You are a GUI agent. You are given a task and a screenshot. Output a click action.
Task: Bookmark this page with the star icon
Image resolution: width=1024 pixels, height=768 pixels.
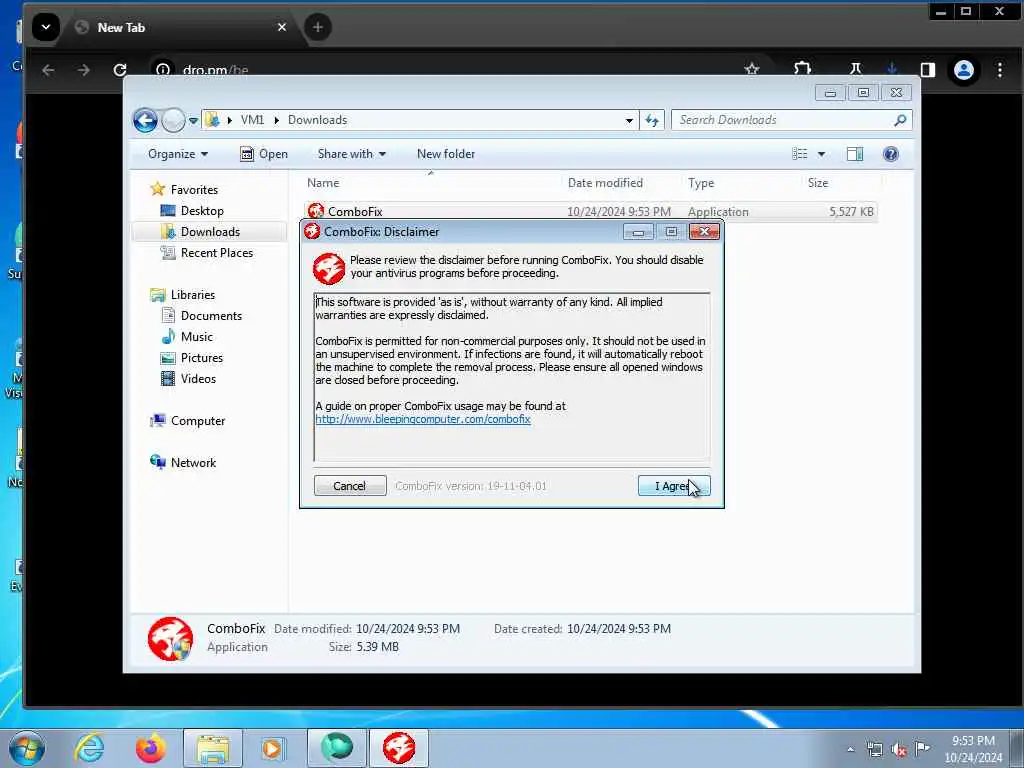pos(752,69)
